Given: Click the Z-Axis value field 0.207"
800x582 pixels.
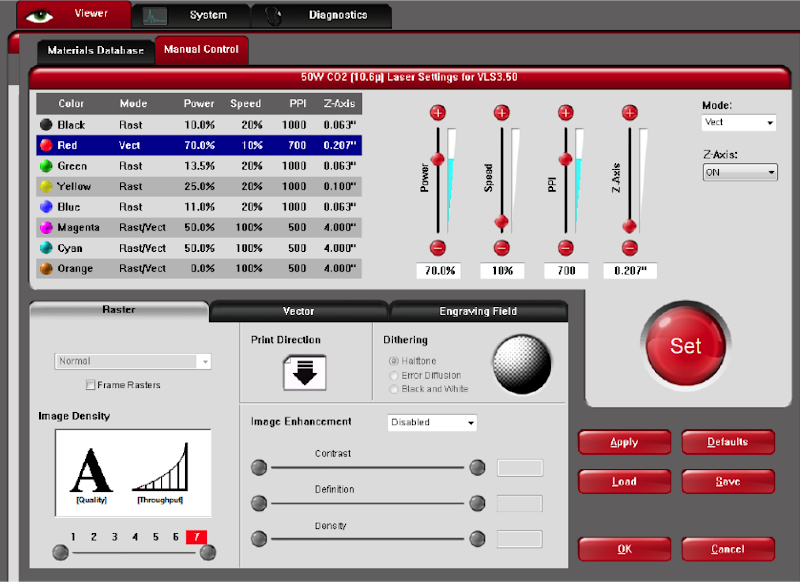Looking at the screenshot, I should [x=630, y=271].
